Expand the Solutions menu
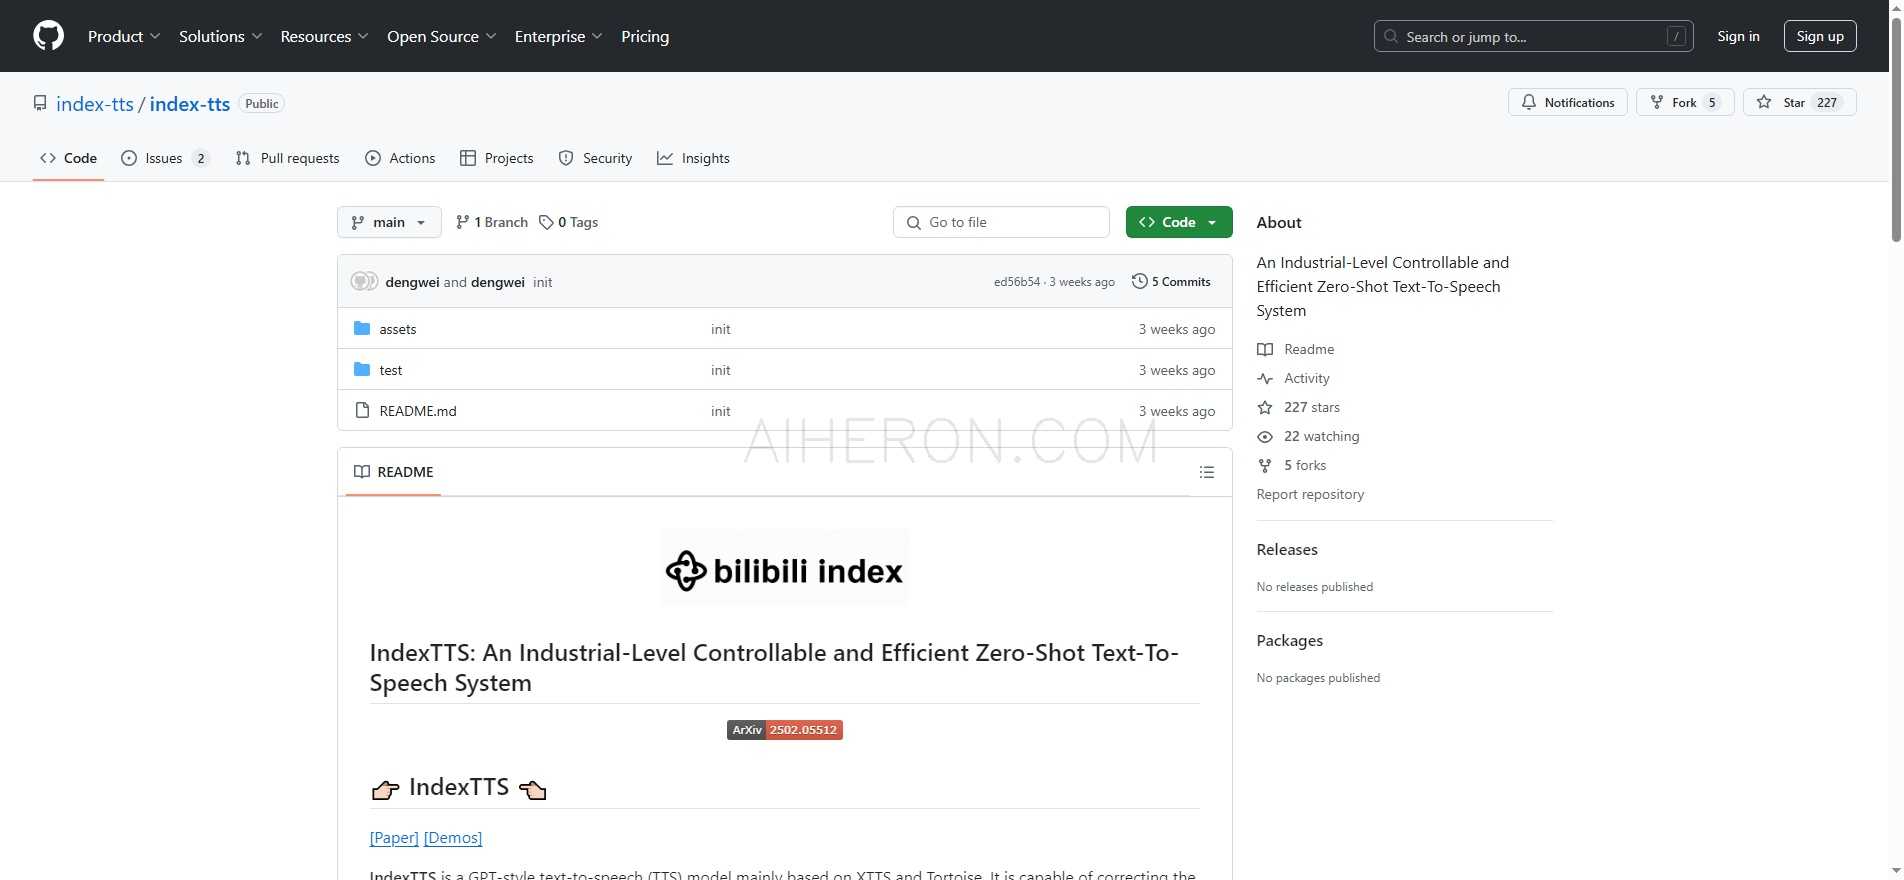This screenshot has height=880, width=1904. pos(220,36)
